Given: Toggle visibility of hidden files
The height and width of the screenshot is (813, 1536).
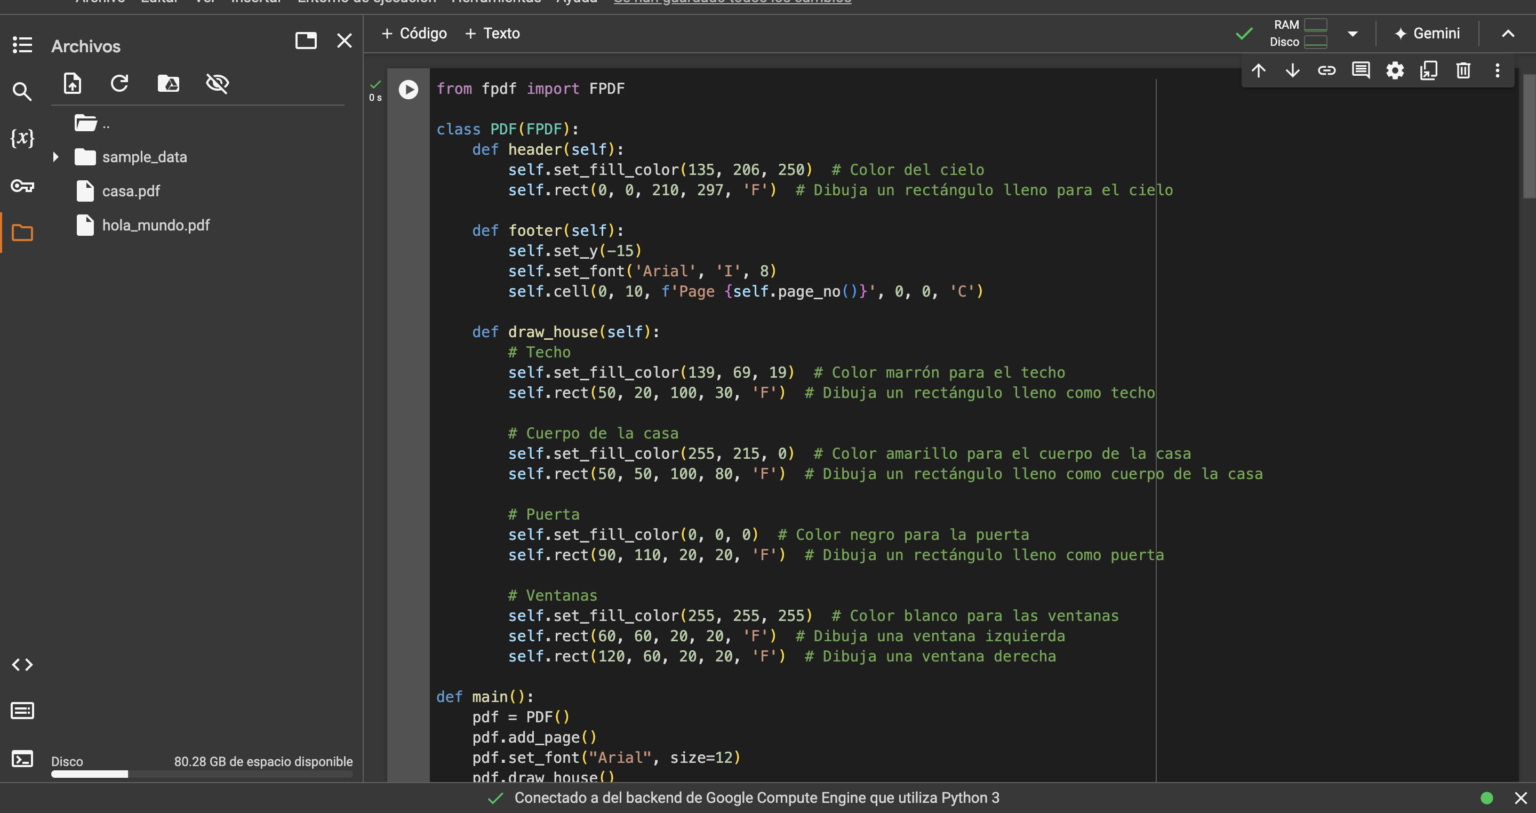Looking at the screenshot, I should (x=216, y=83).
